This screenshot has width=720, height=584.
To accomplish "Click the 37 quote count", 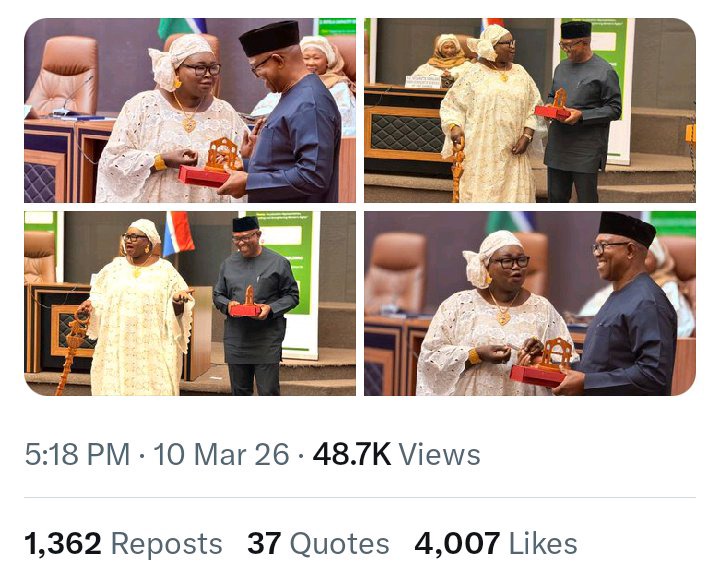I will (x=264, y=544).
